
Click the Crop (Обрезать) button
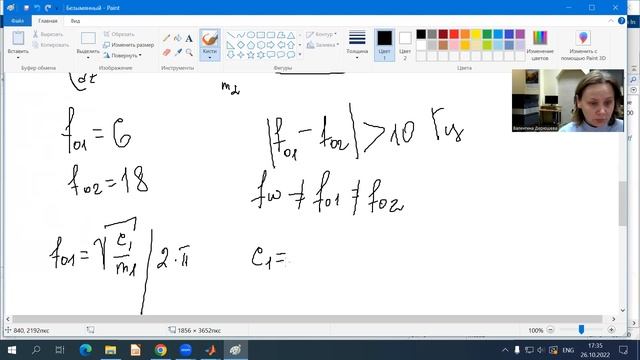(x=119, y=34)
